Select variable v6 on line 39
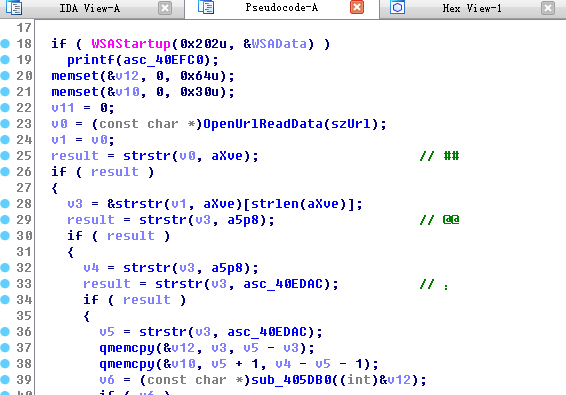The image size is (566, 395). pos(107,380)
